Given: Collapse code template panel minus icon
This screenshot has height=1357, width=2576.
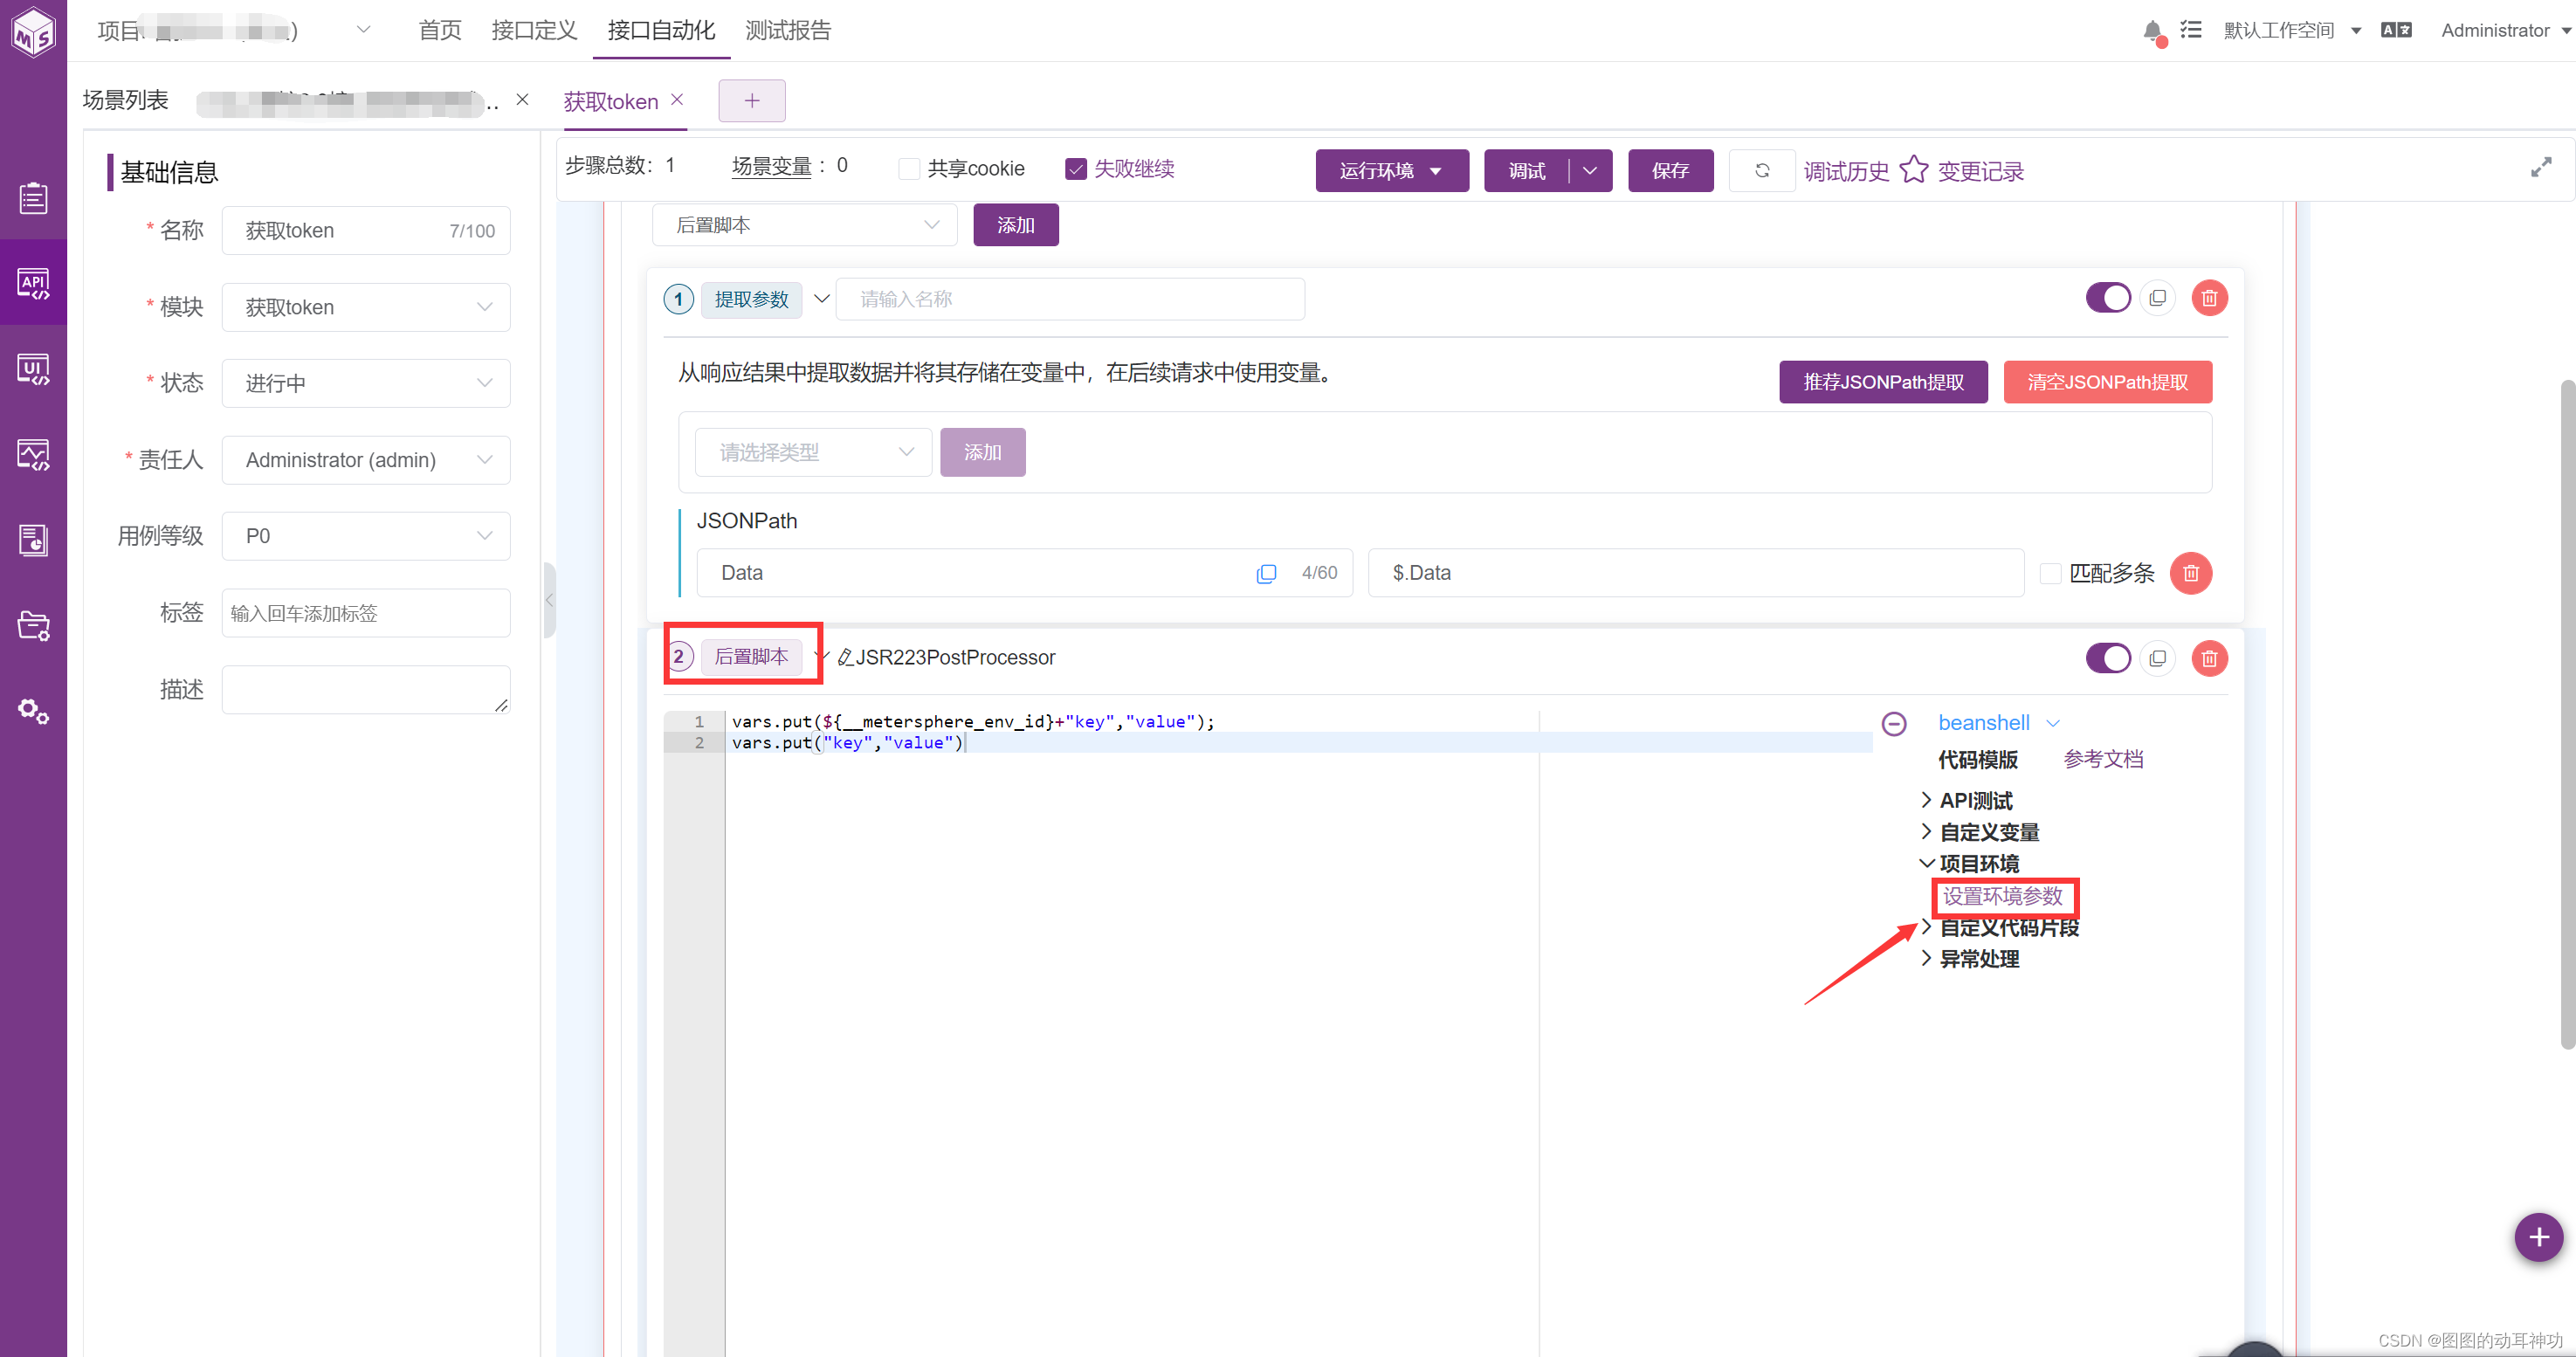Looking at the screenshot, I should pos(1894,723).
